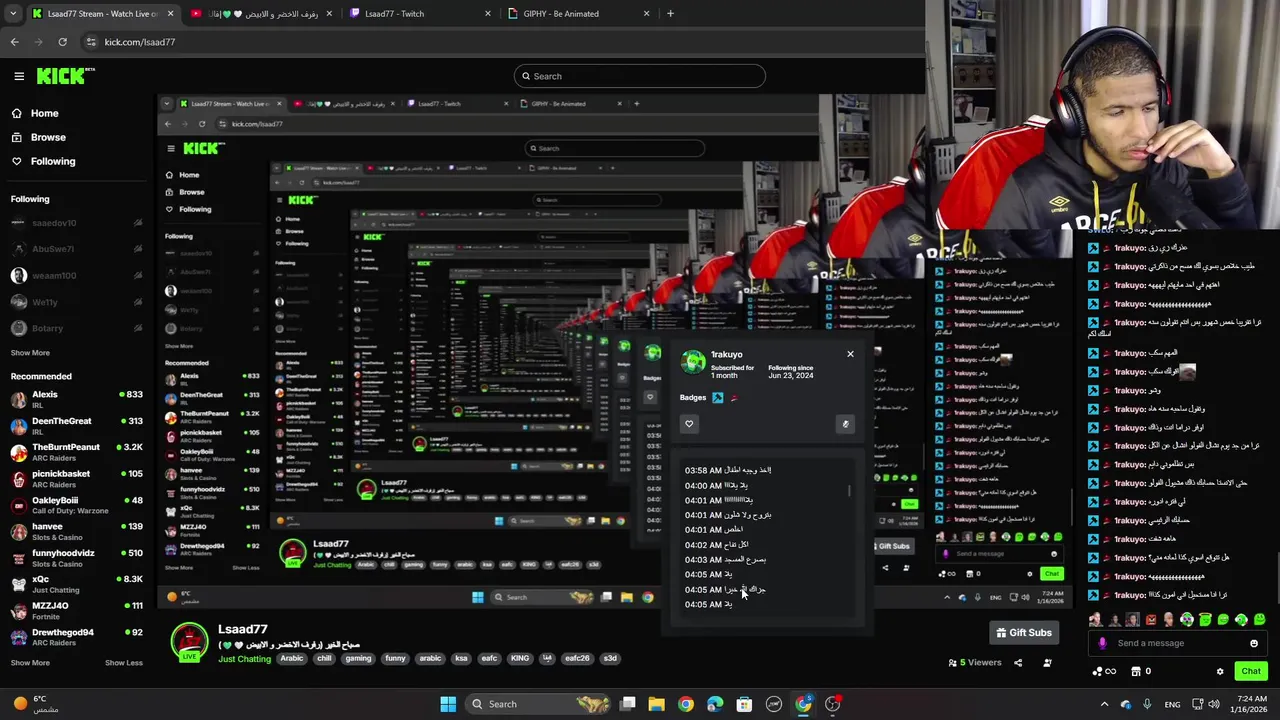Click Lsaad77 streamer avatar with LIVE badge
This screenshot has width=1280, height=720.
click(x=189, y=642)
